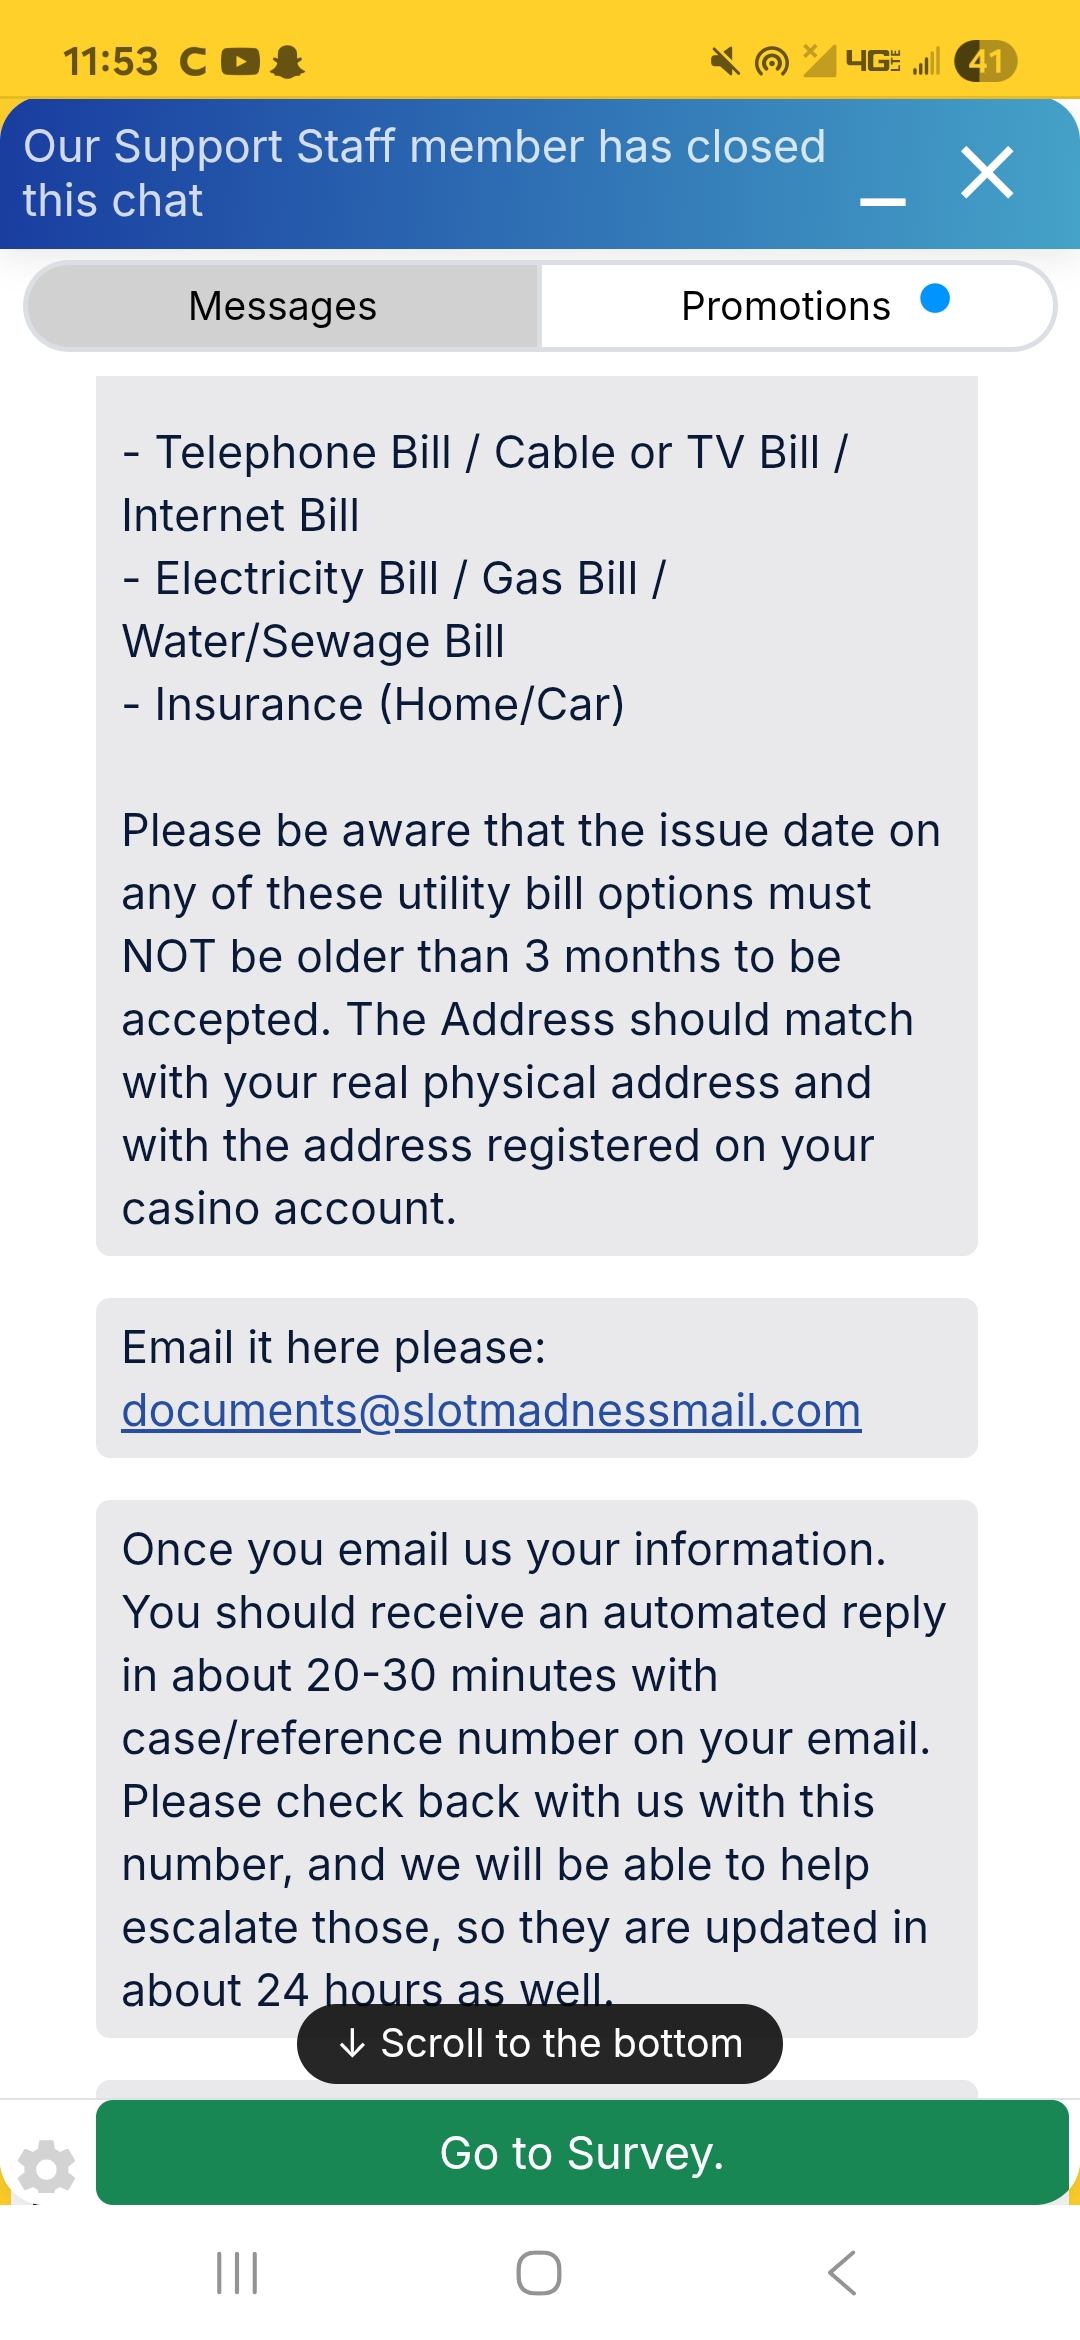The width and height of the screenshot is (1080, 2340).
Task: Tap the silent mode status icon
Action: 724,62
